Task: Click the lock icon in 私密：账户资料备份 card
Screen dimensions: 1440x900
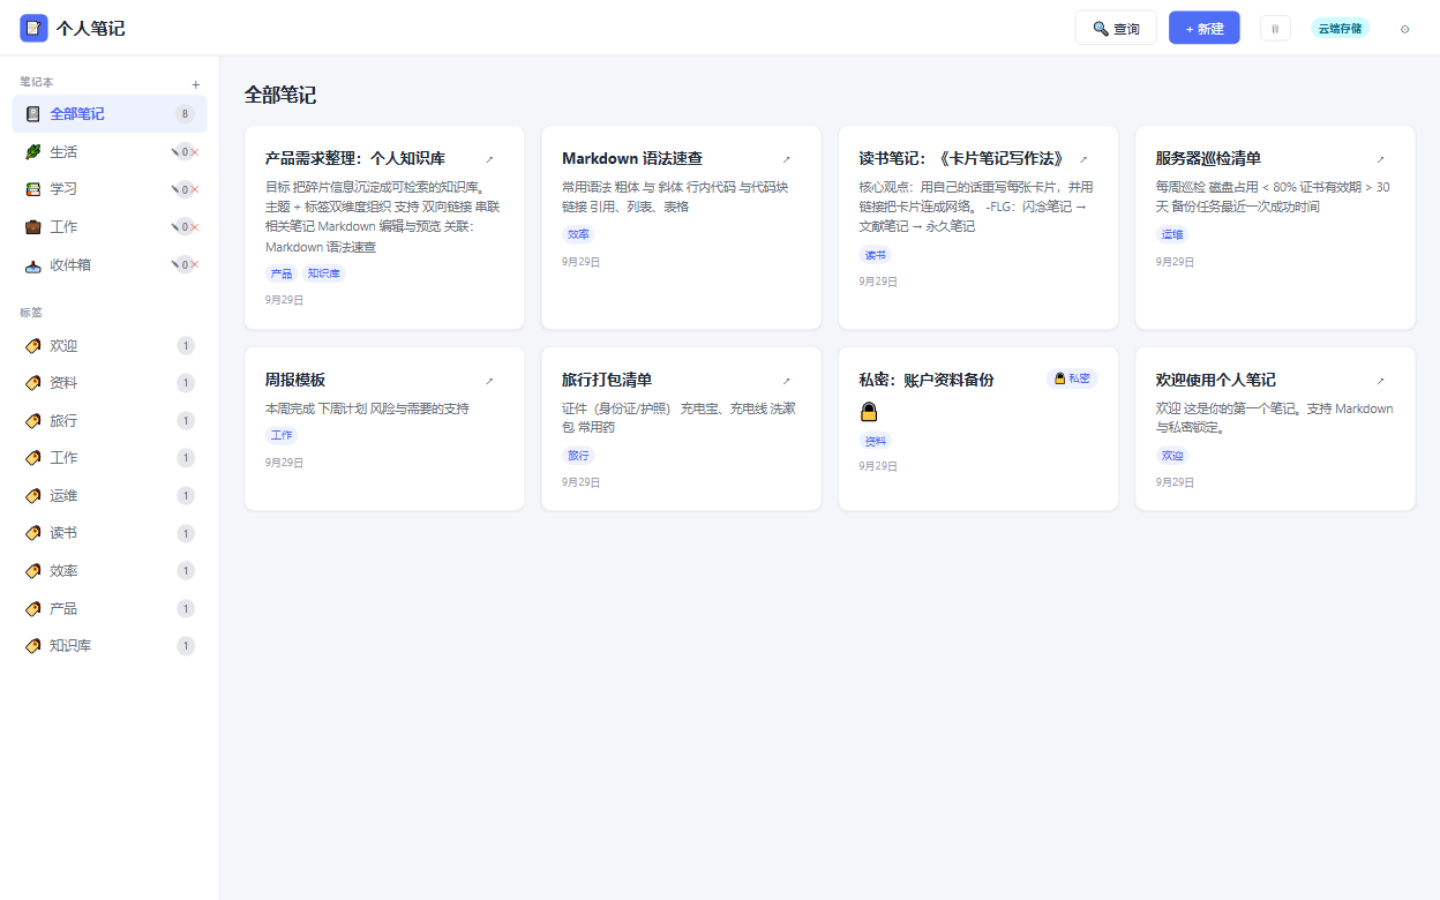Action: (x=869, y=412)
